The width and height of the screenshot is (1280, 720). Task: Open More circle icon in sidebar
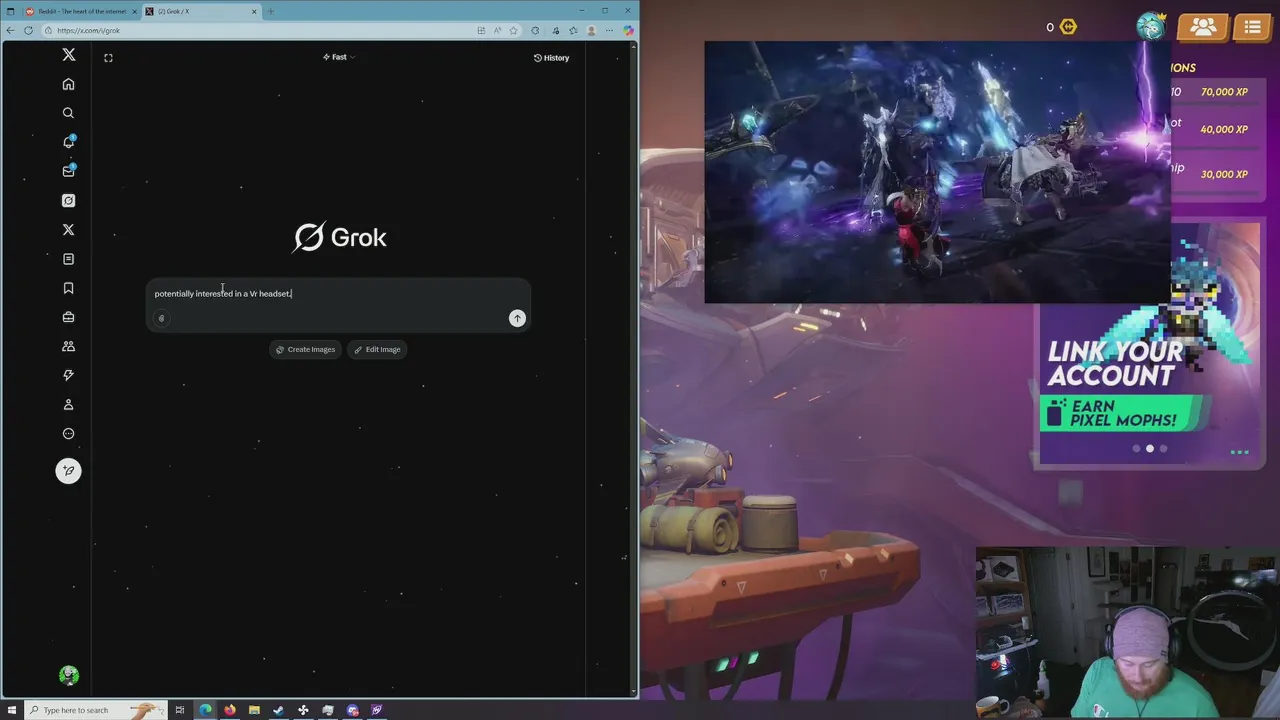tap(68, 434)
